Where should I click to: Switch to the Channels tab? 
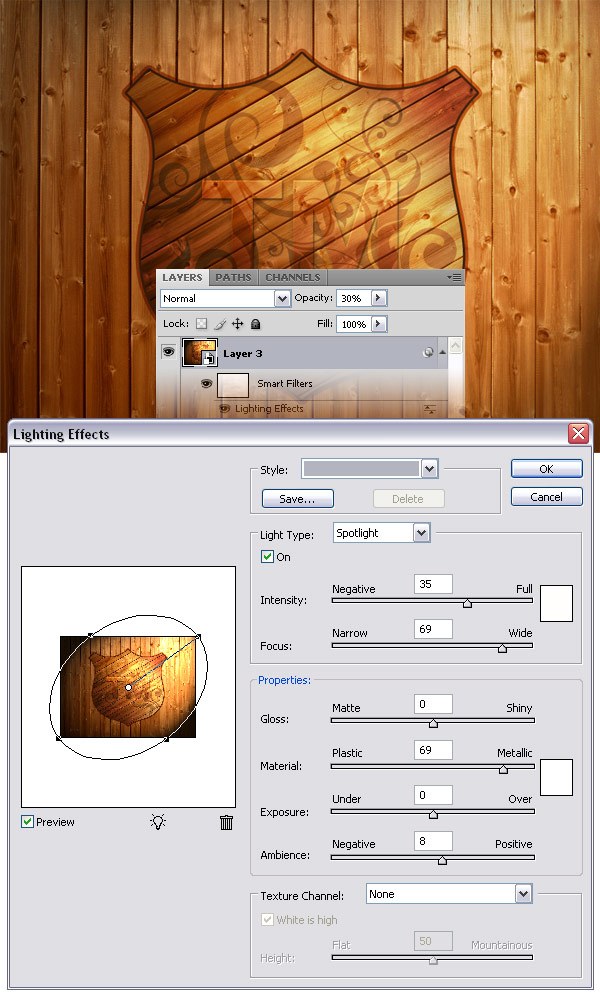293,277
